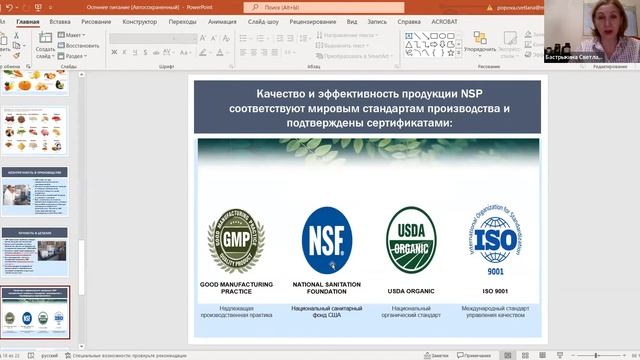
Task: Apply bulleted list
Action: (243, 38)
